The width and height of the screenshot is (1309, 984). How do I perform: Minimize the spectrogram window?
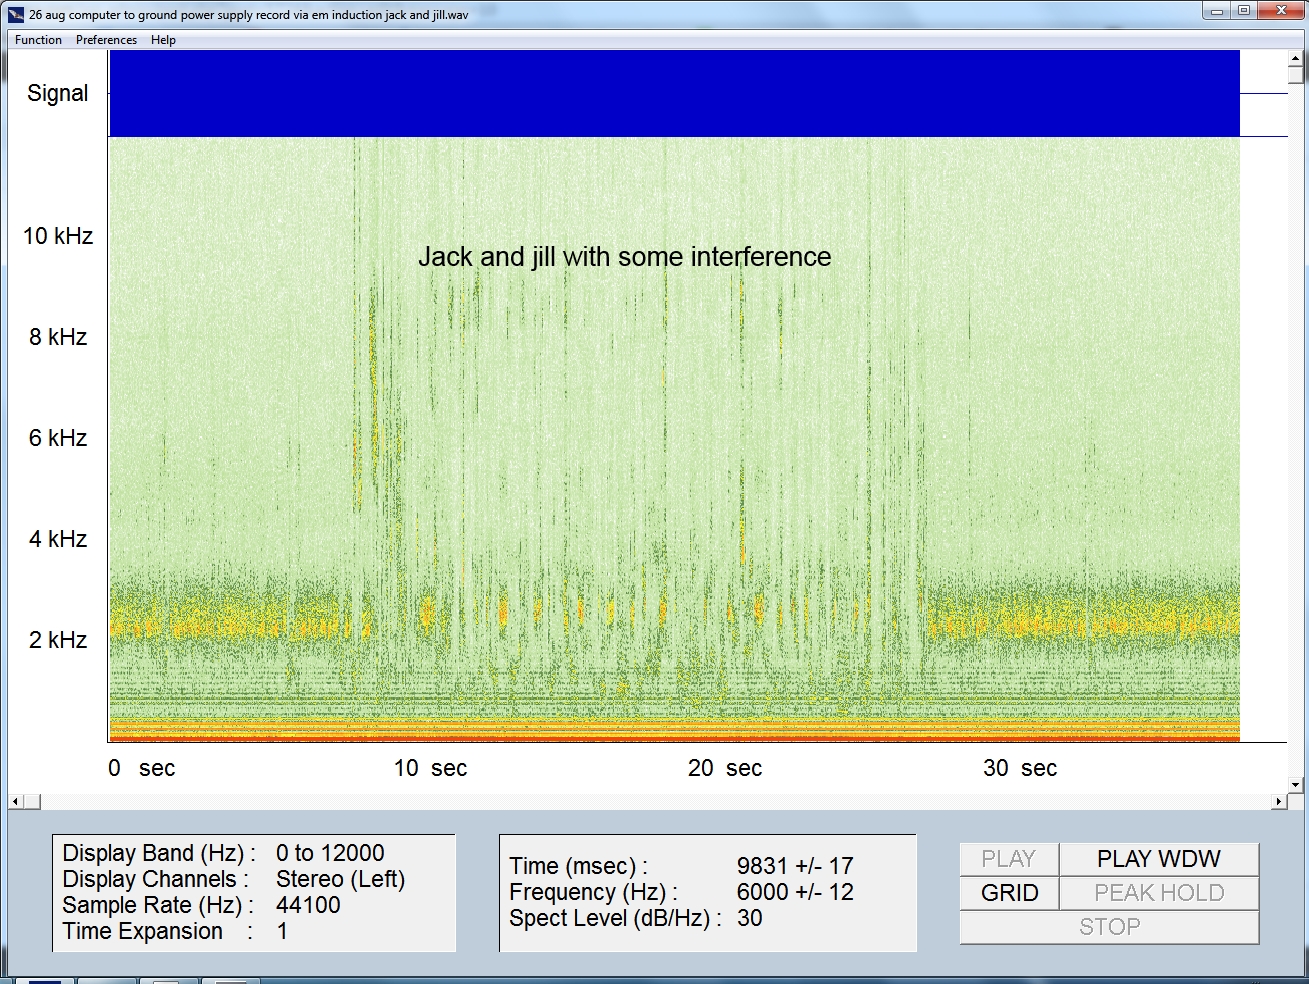(x=1216, y=11)
